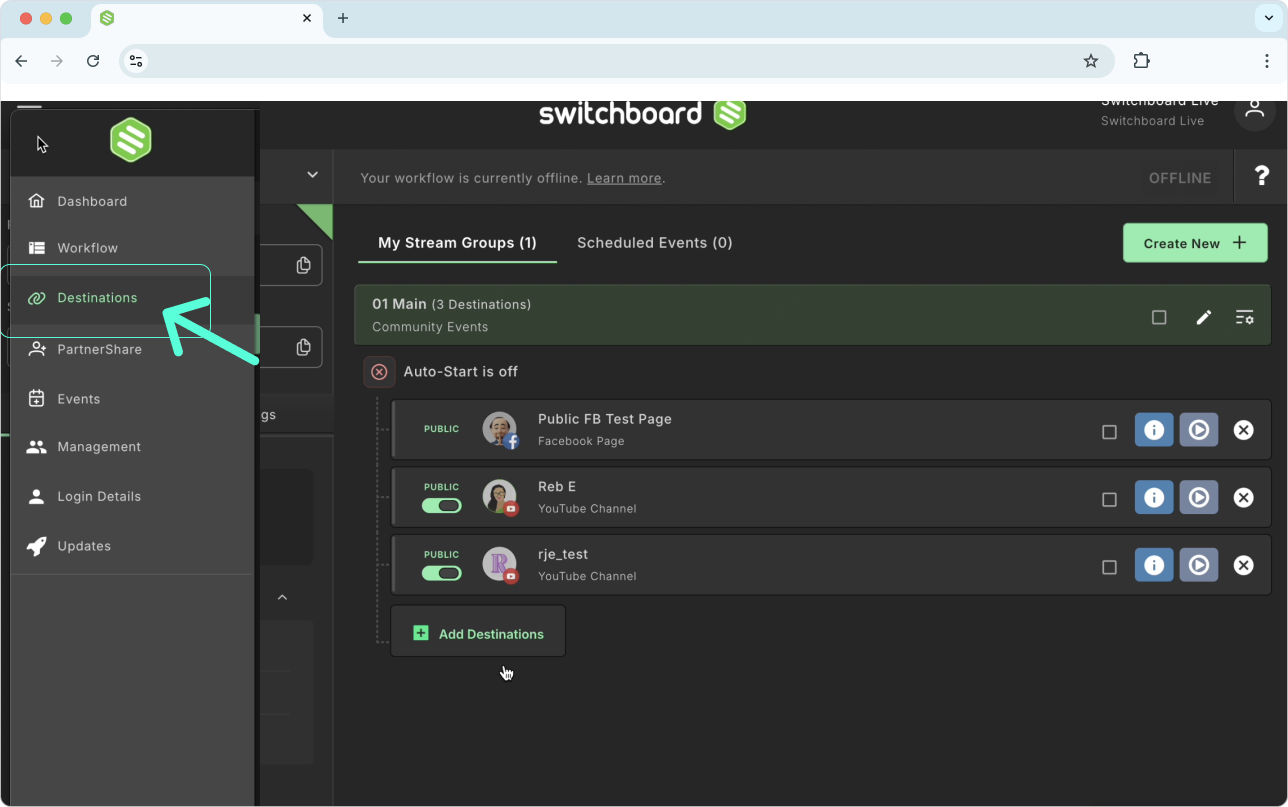The width and height of the screenshot is (1288, 807).
Task: Remove the Reb E destination
Action: click(x=1243, y=497)
